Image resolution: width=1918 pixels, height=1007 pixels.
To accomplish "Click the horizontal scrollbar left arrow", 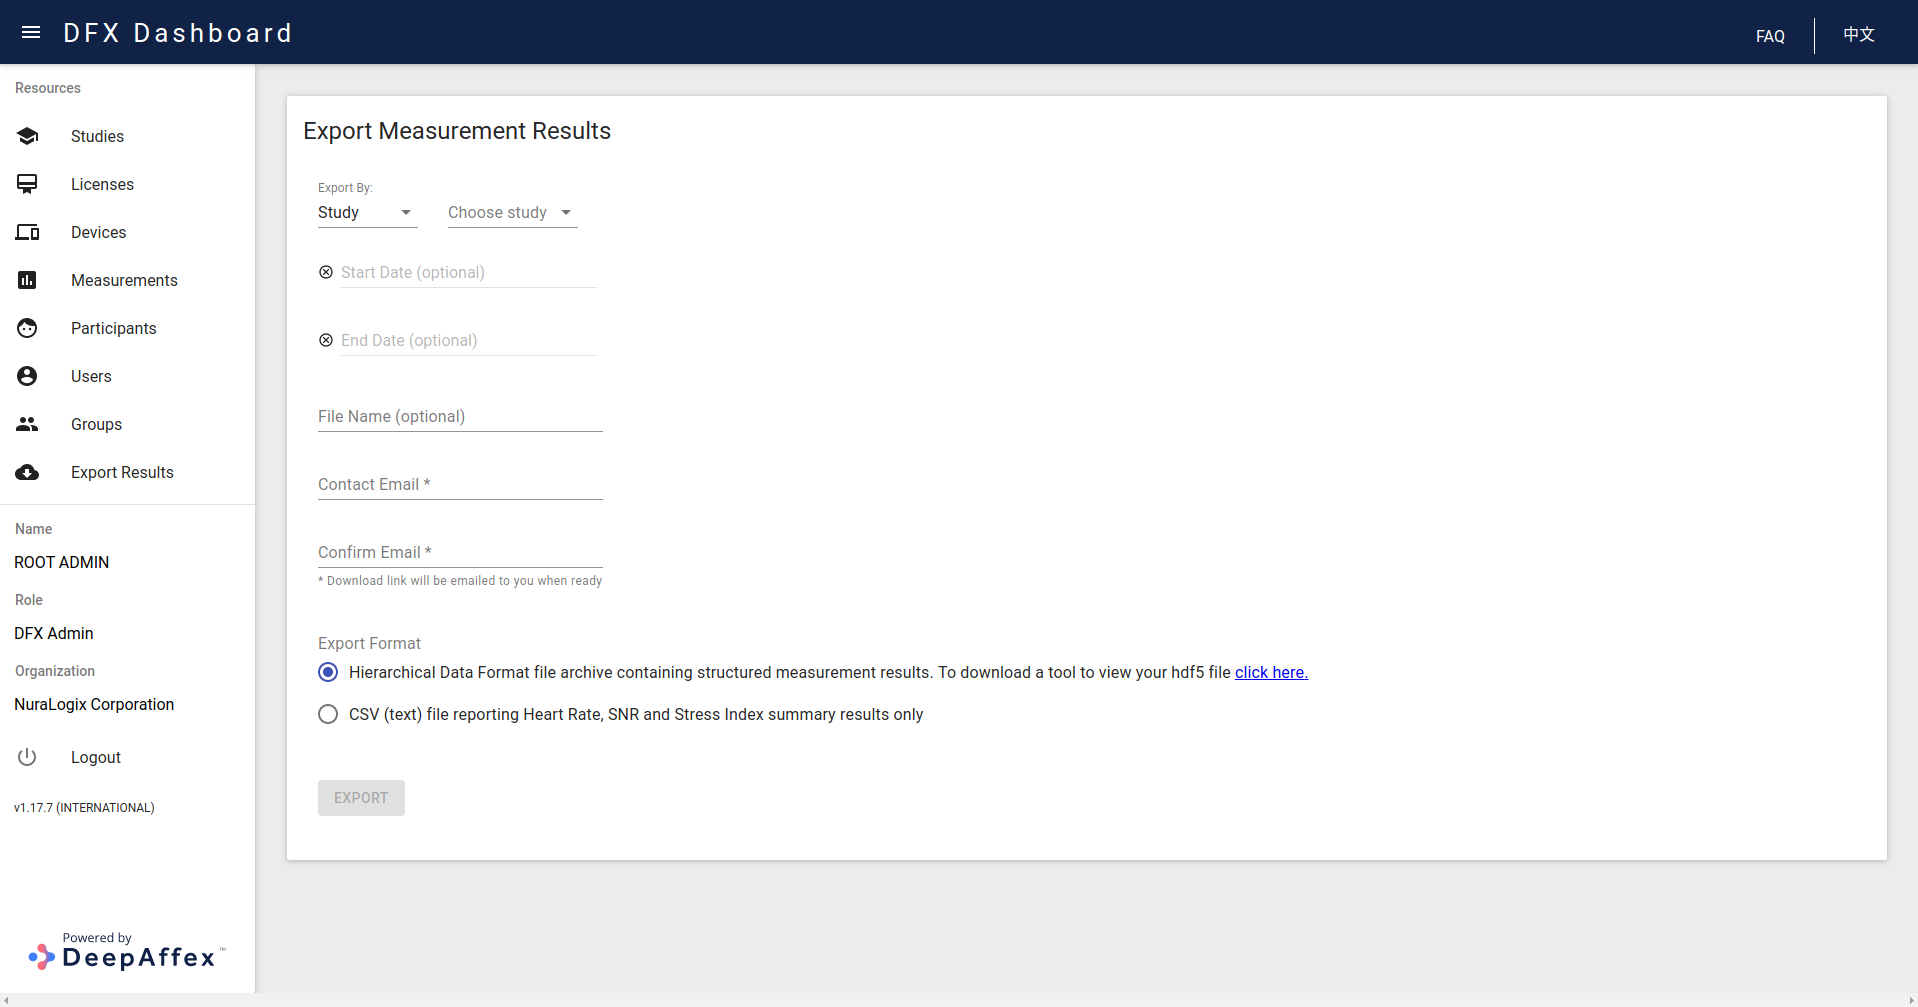I will click(6, 1000).
